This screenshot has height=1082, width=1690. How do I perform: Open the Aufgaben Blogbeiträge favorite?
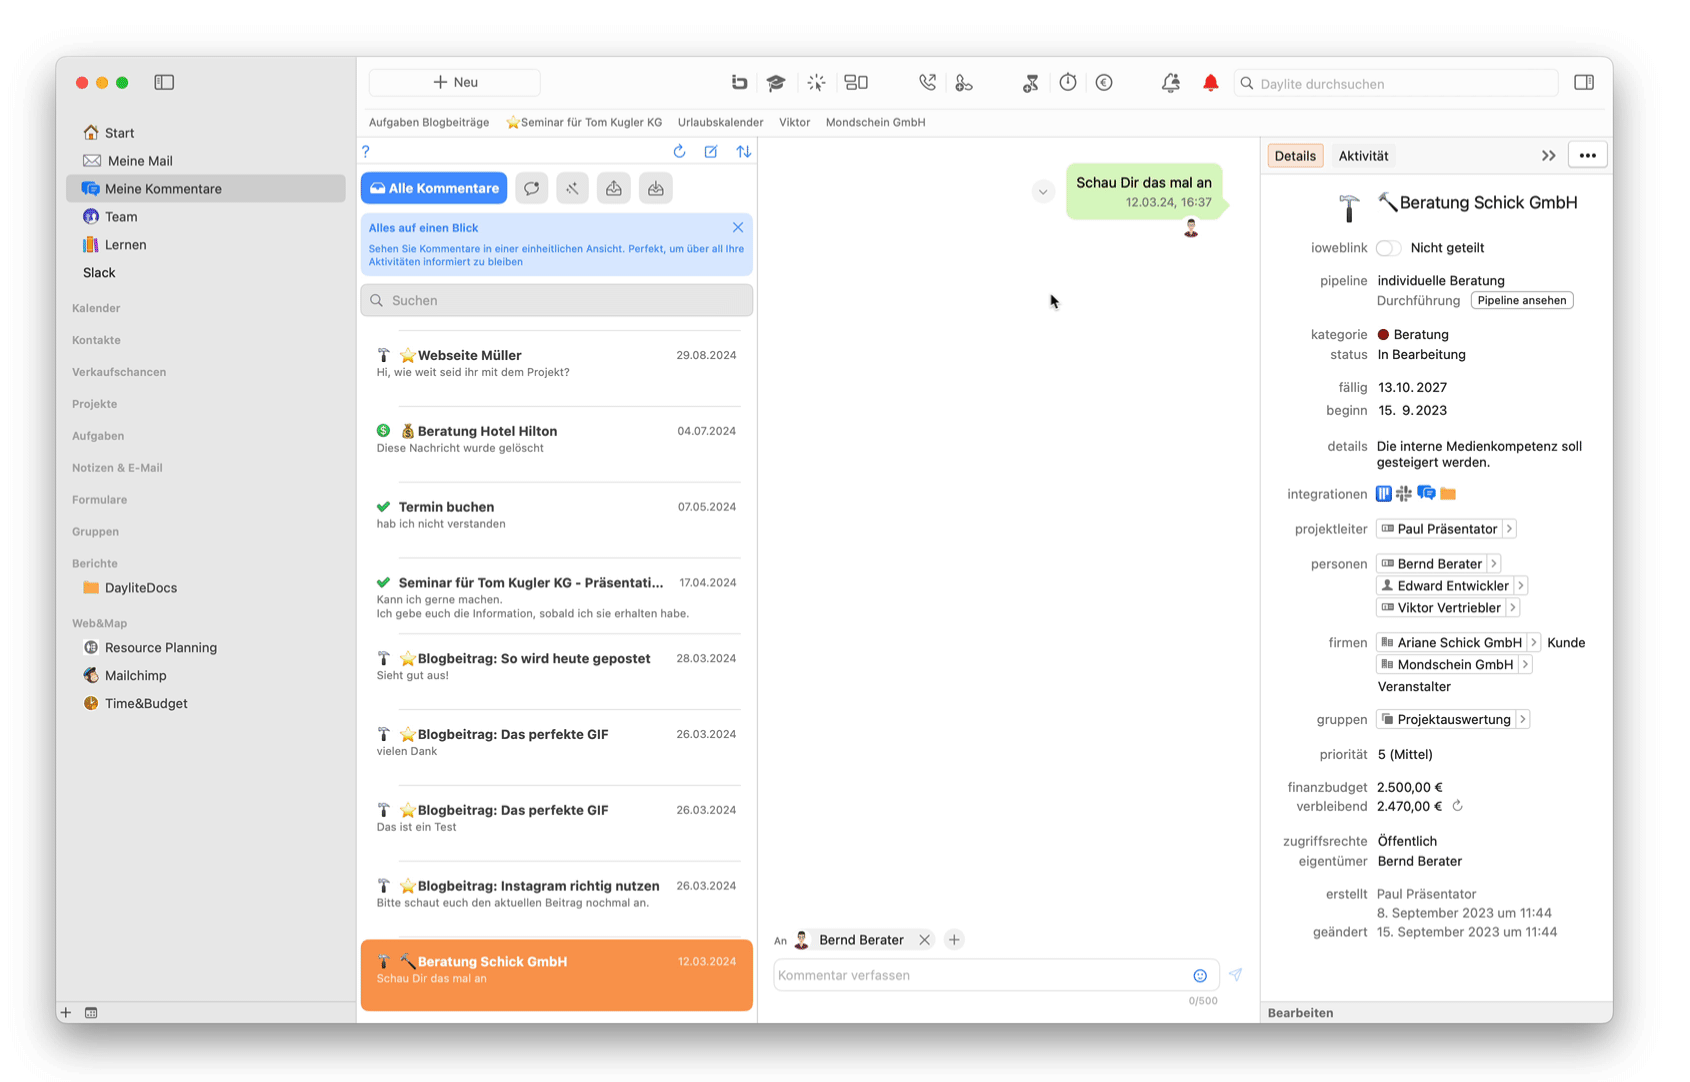[429, 122]
